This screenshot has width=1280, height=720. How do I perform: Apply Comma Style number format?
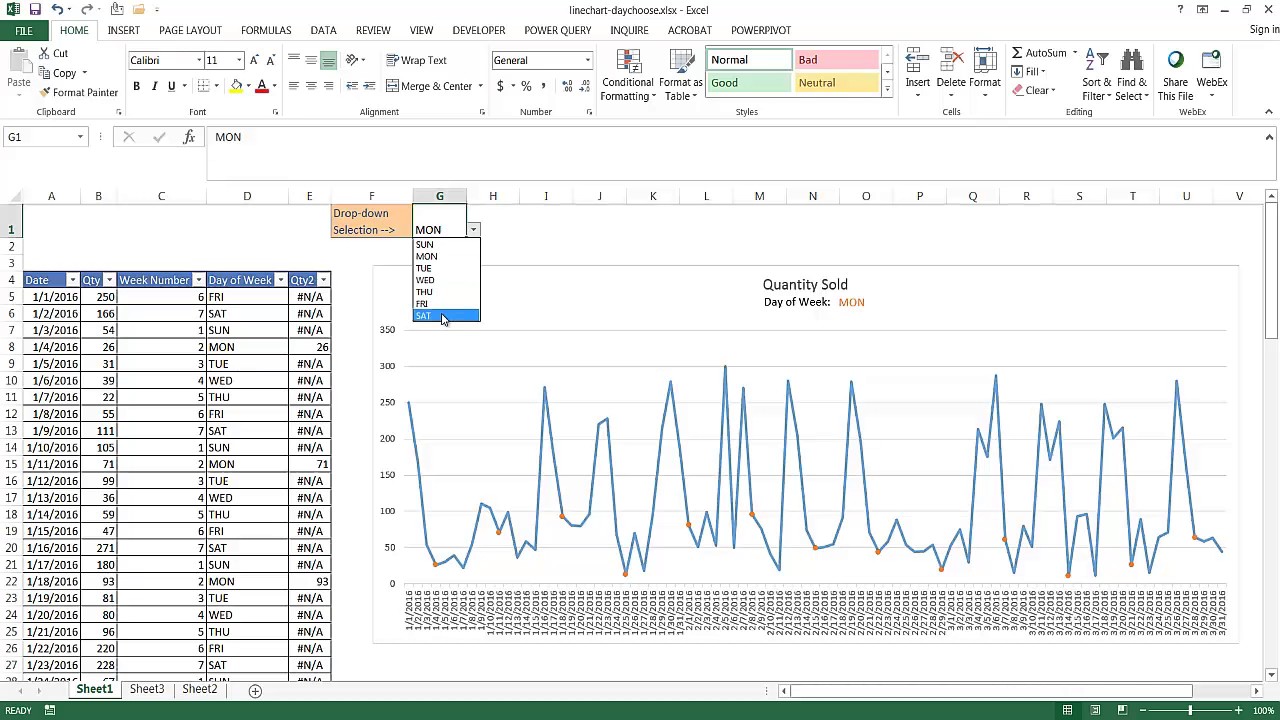542,86
